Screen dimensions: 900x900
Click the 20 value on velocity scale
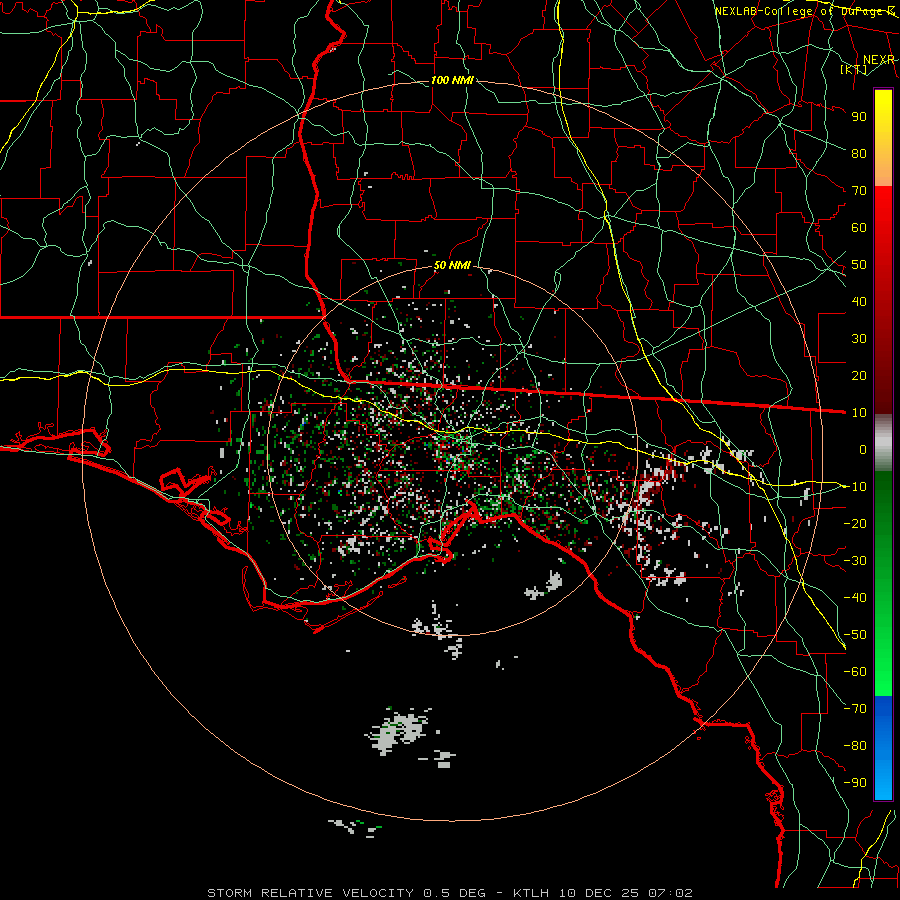coord(859,376)
